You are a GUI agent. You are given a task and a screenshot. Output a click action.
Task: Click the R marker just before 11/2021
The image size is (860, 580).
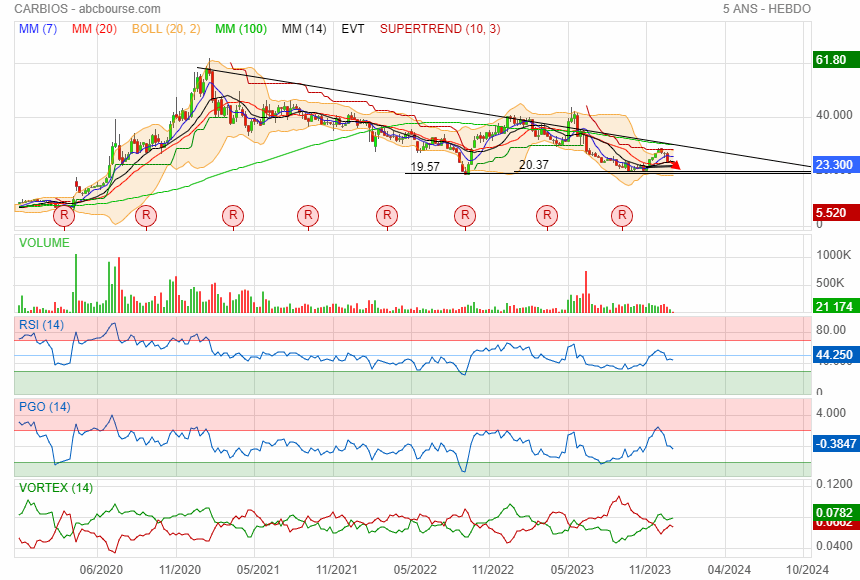coord(308,215)
